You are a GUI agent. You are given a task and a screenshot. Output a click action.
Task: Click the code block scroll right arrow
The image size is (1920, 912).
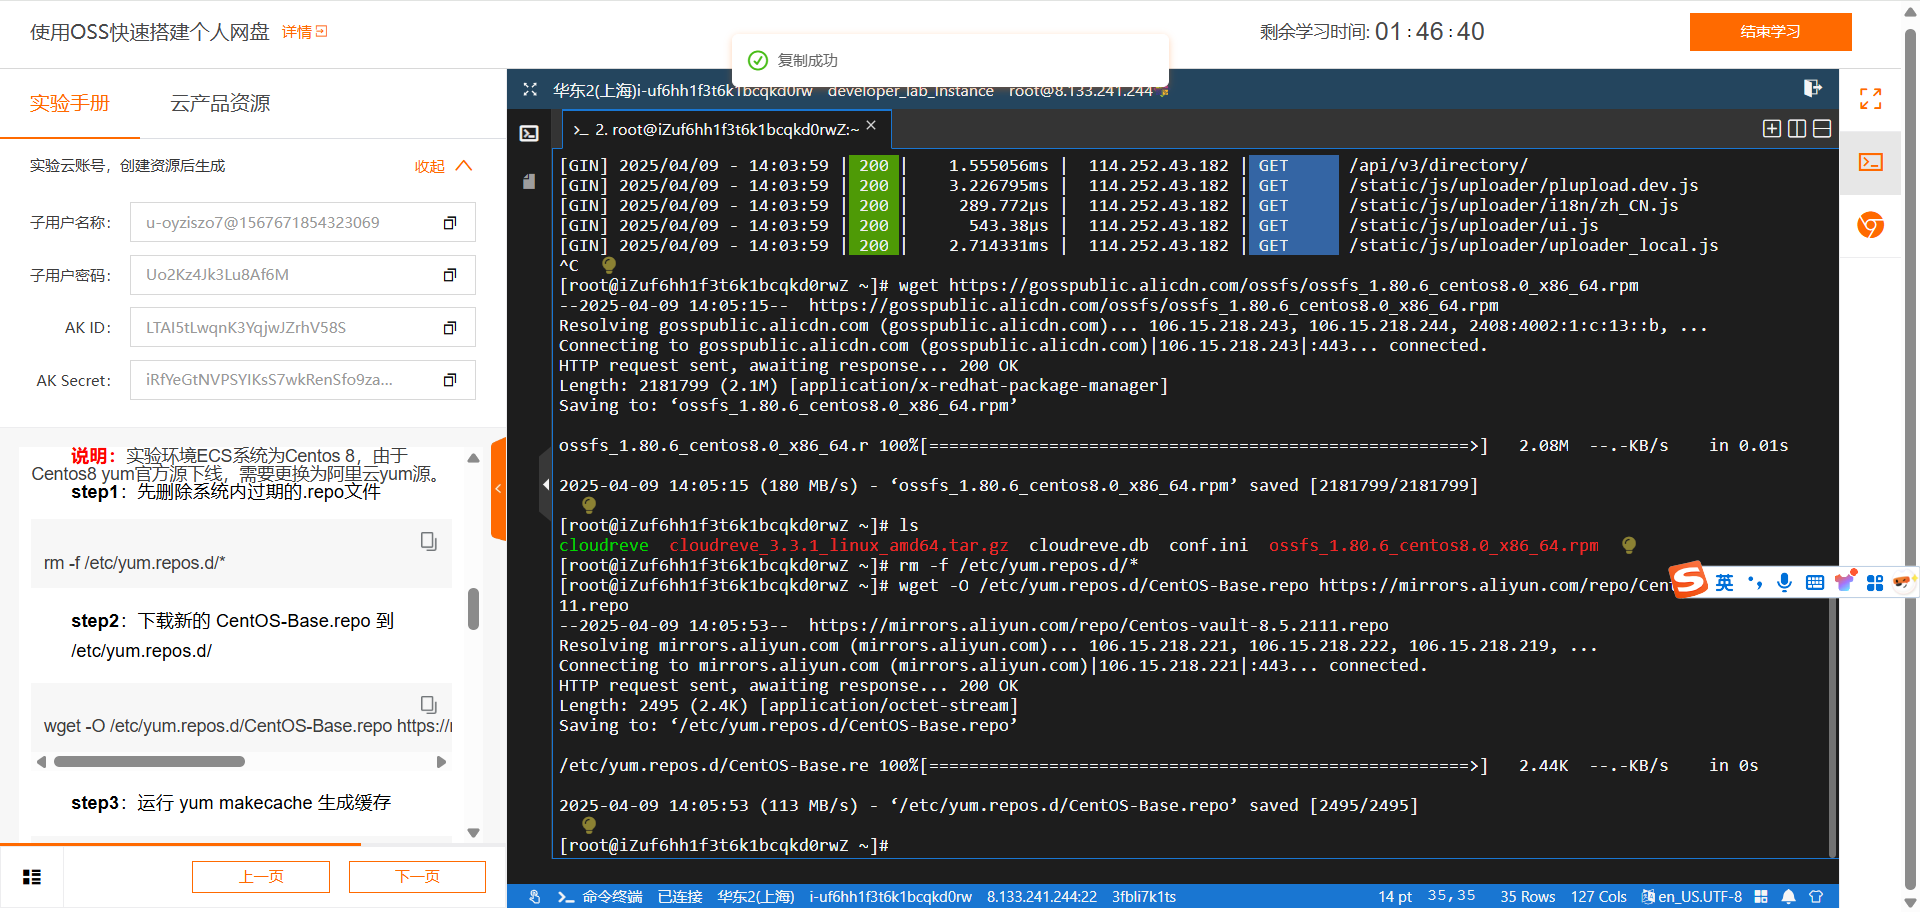tap(441, 762)
